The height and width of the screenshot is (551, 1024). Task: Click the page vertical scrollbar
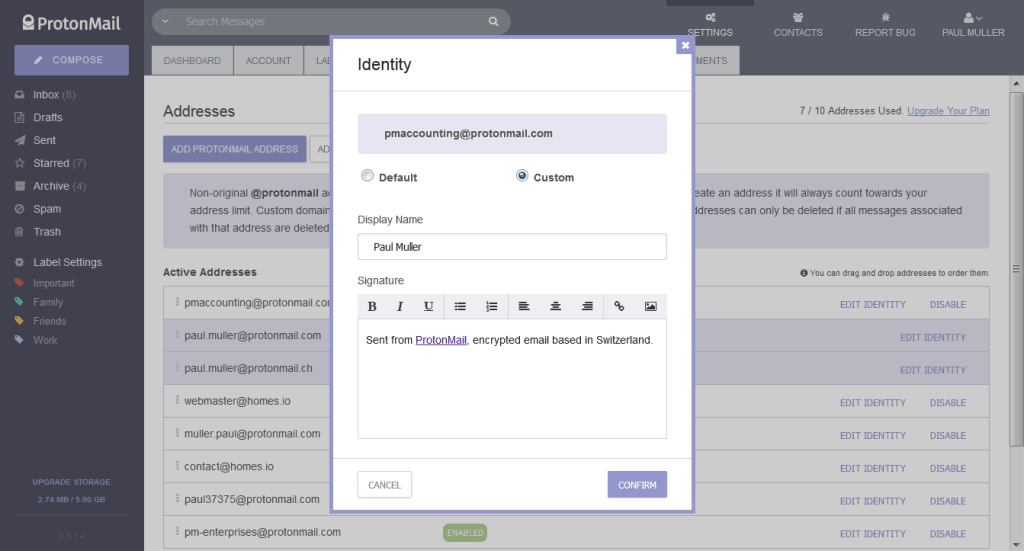pyautogui.click(x=1016, y=269)
